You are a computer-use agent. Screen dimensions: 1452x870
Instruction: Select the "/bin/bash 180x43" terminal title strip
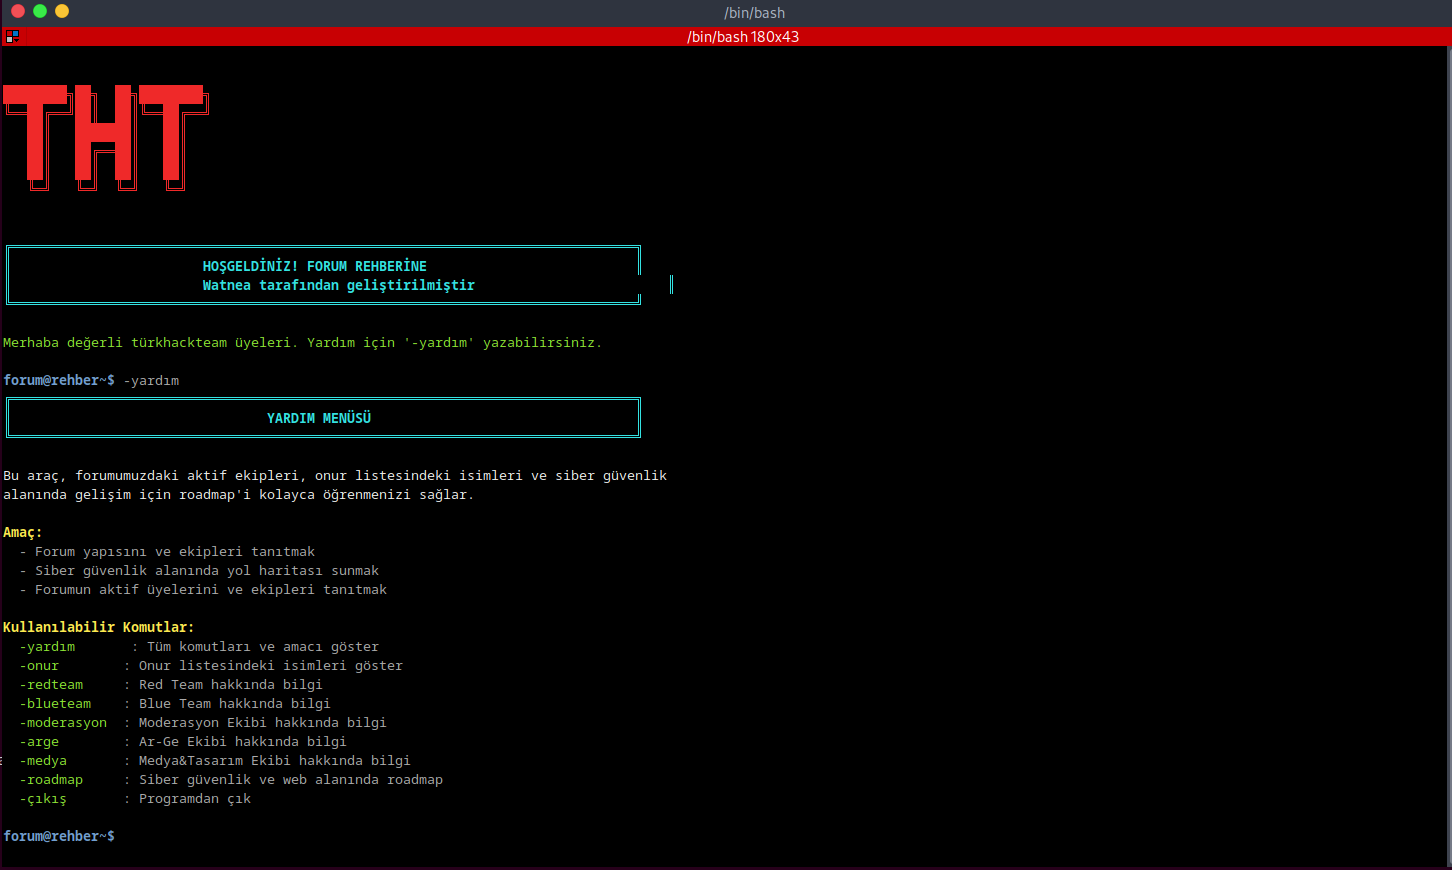(x=726, y=37)
